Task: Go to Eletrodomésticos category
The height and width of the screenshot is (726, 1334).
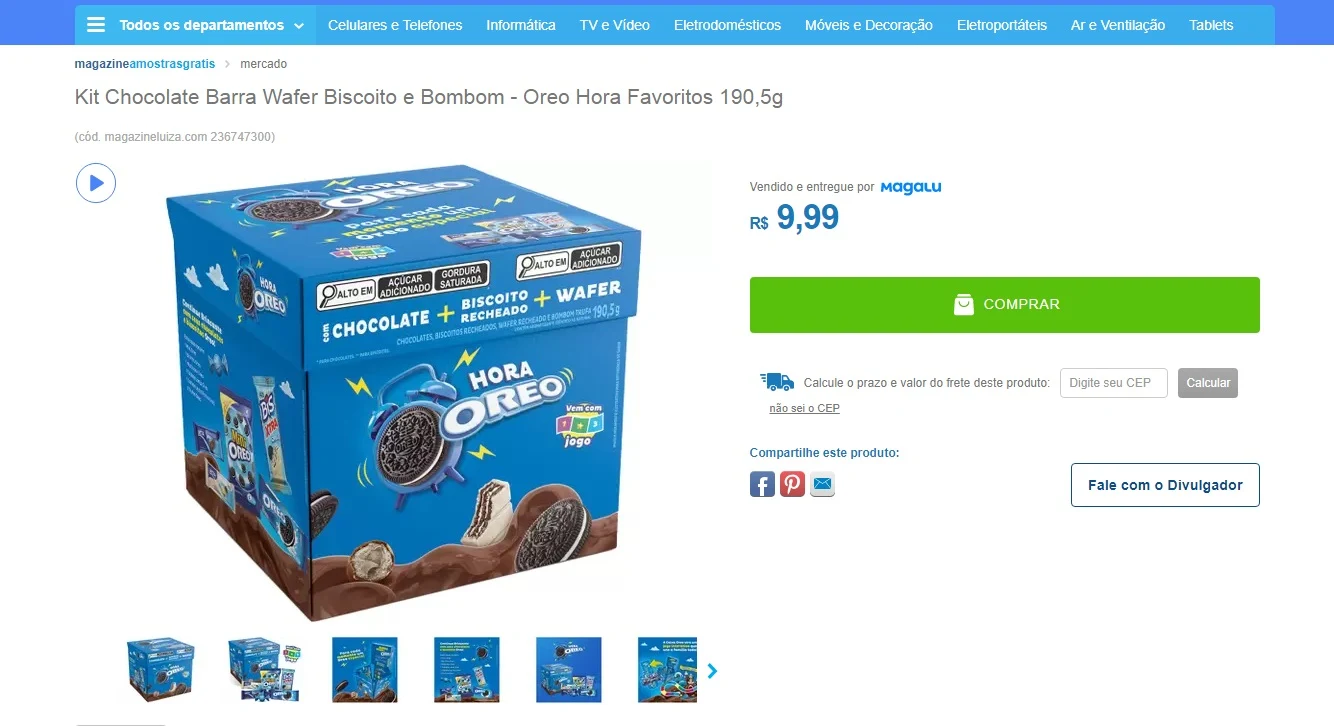Action: pyautogui.click(x=727, y=25)
